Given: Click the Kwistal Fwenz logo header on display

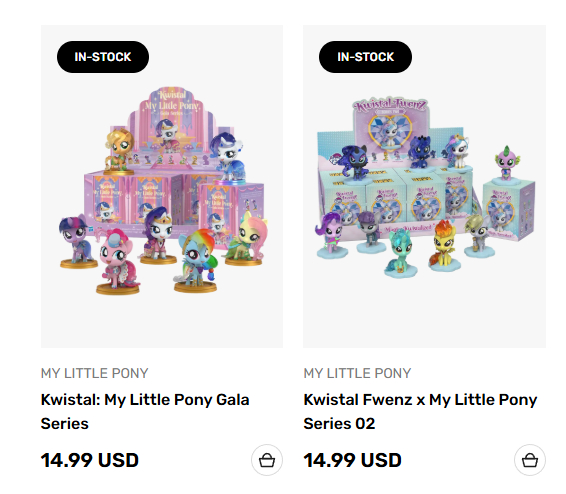Looking at the screenshot, I should 391,105.
